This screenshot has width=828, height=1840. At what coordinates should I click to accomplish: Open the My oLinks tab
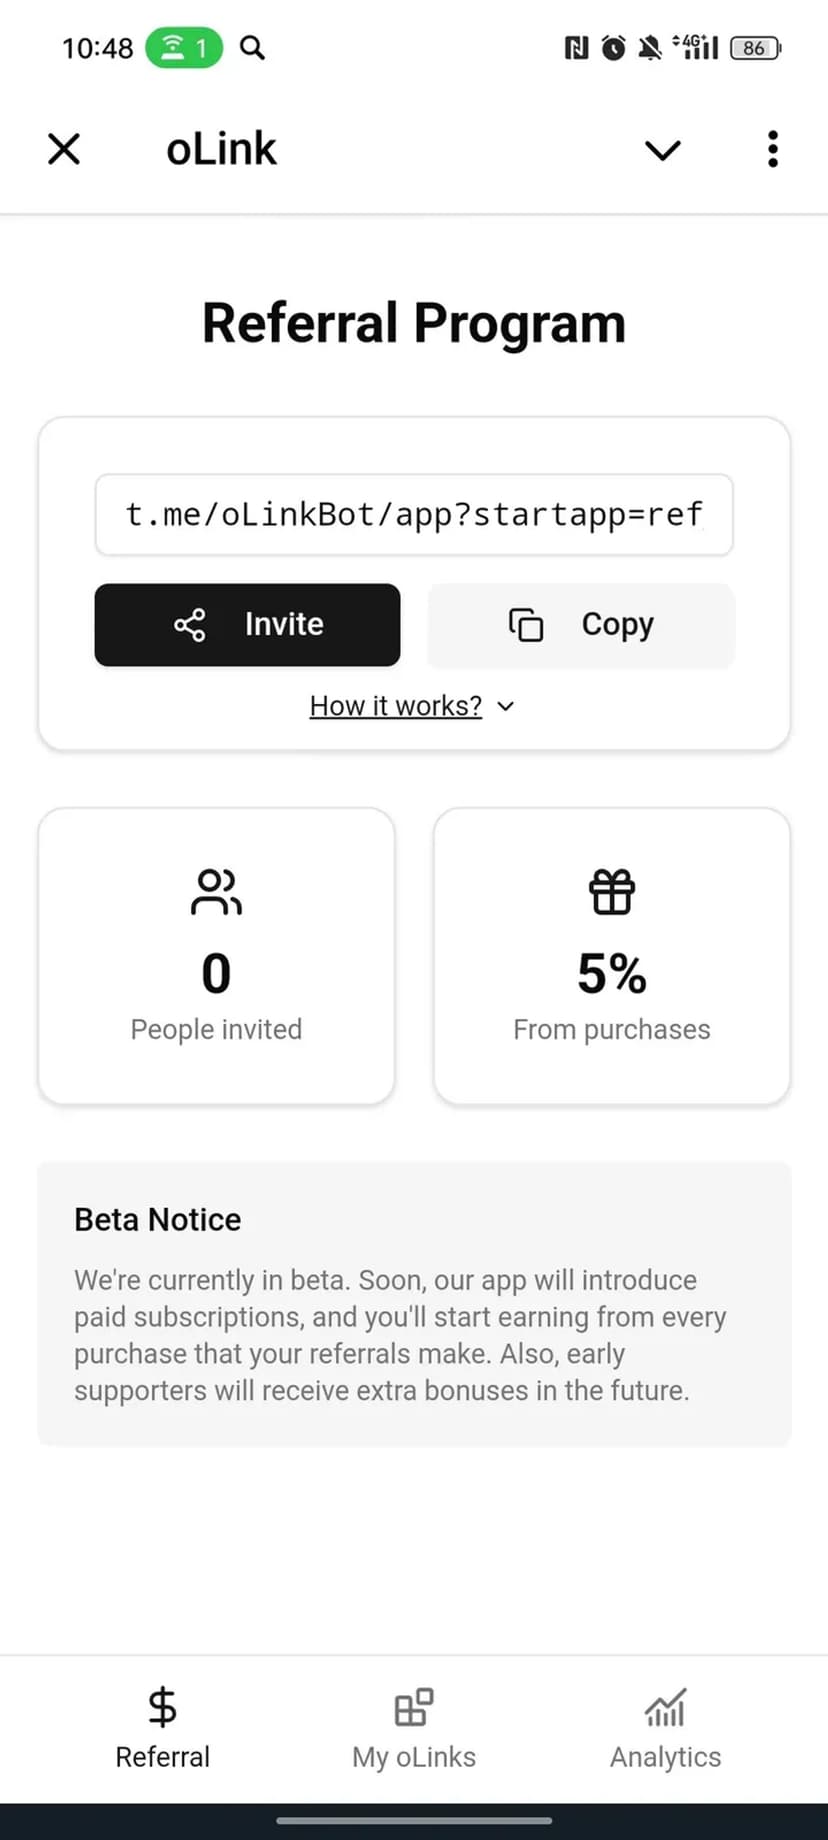click(x=414, y=1728)
